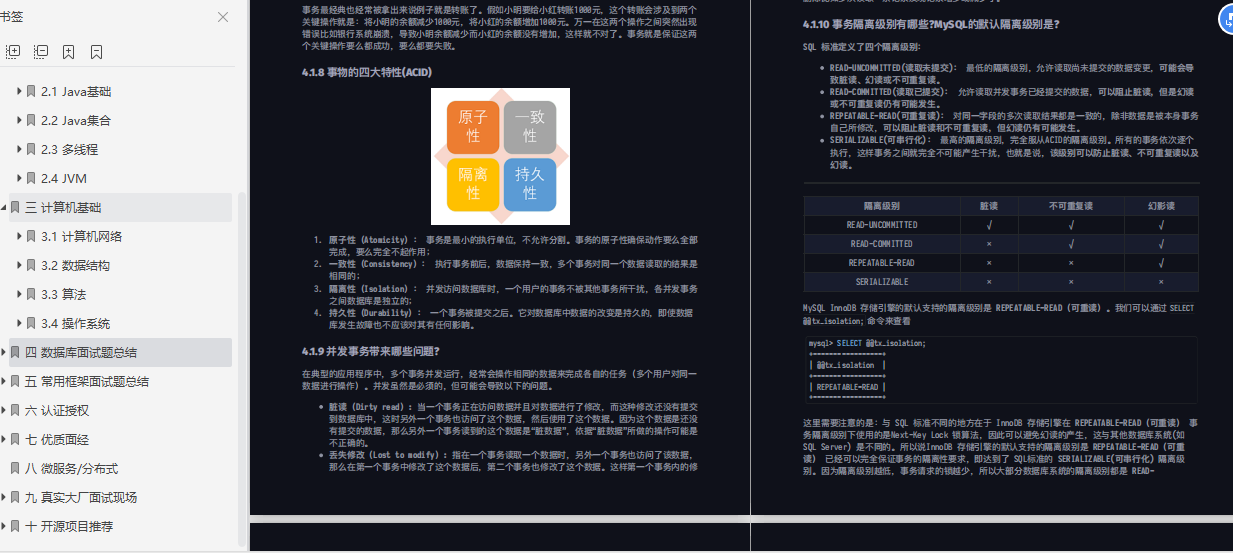Select the 三 计算机基础 bookmark
Screen dimensions: 1233x553
pos(63,207)
